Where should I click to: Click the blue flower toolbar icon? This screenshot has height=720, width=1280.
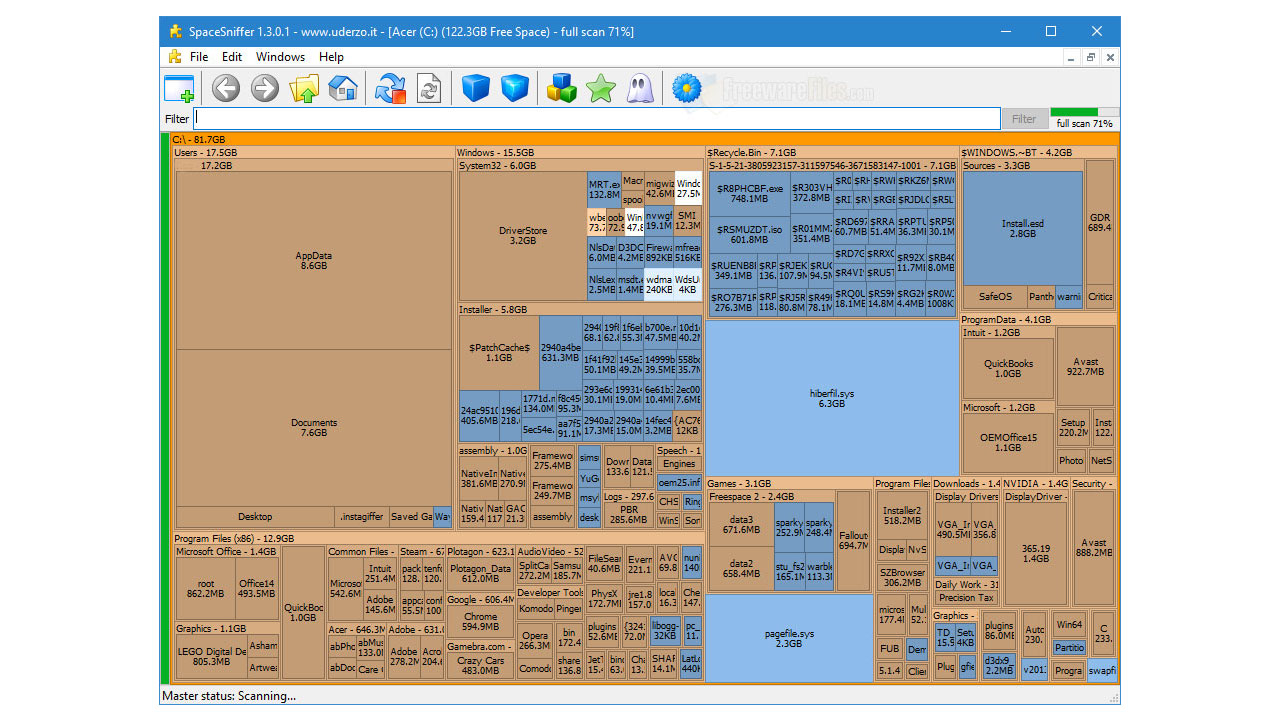click(687, 89)
